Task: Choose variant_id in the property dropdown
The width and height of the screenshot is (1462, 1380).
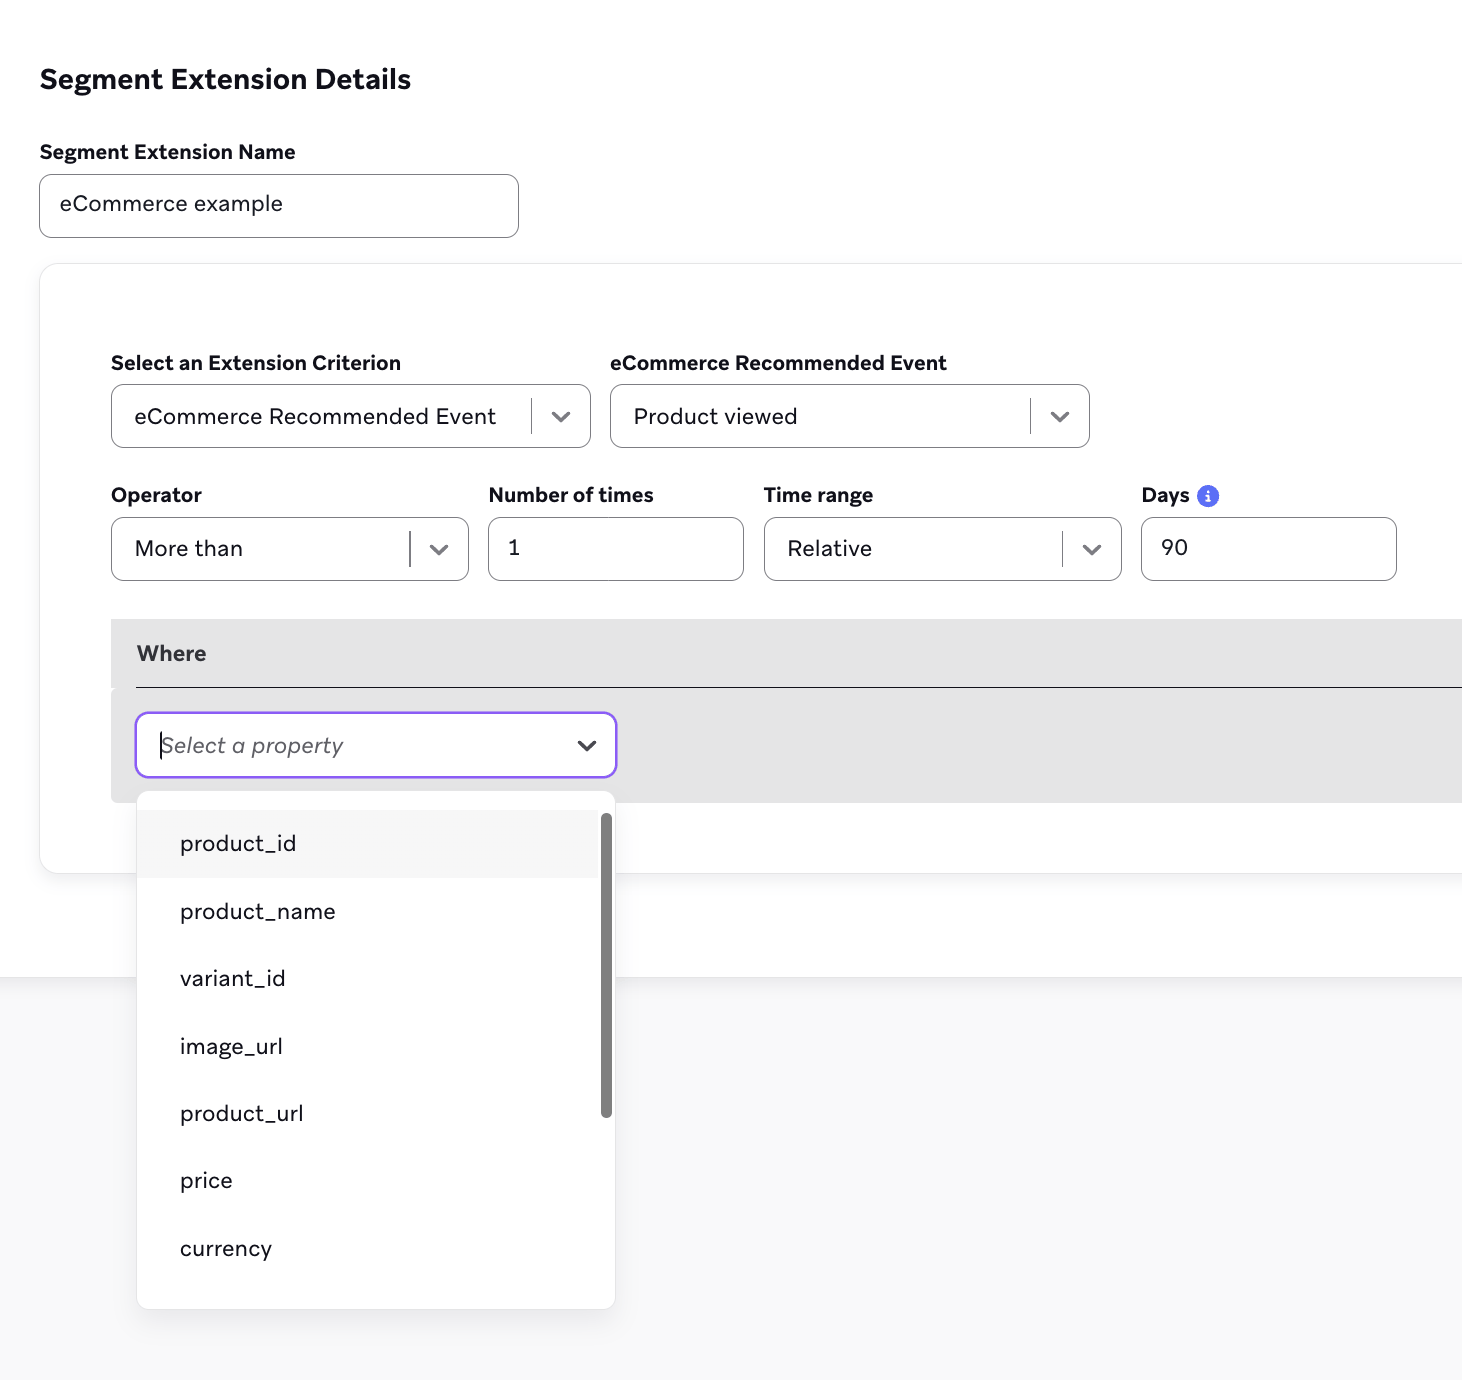Action: [x=233, y=978]
